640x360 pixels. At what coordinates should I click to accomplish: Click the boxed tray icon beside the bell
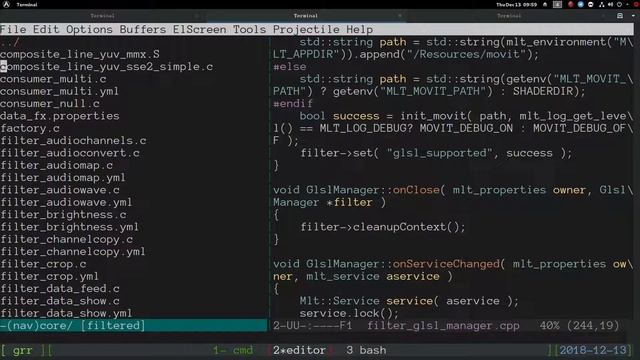tap(557, 5)
